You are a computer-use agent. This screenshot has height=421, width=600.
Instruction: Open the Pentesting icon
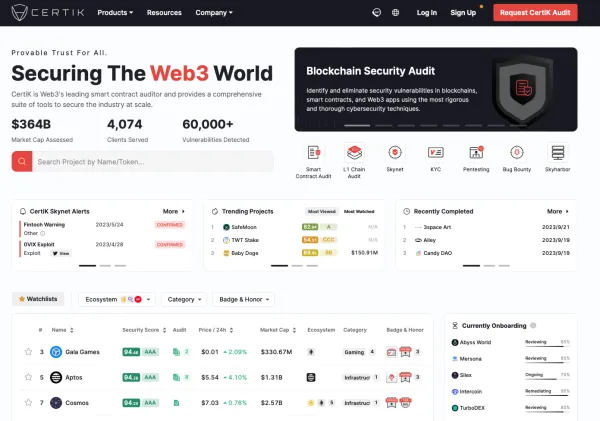[x=476, y=153]
